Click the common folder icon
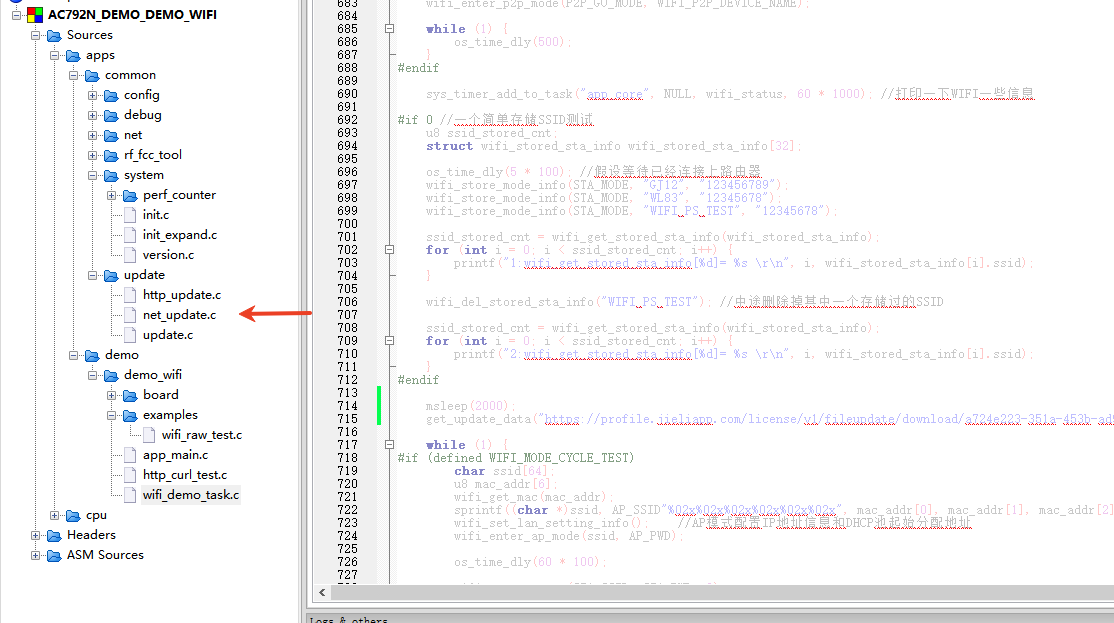 (x=92, y=75)
